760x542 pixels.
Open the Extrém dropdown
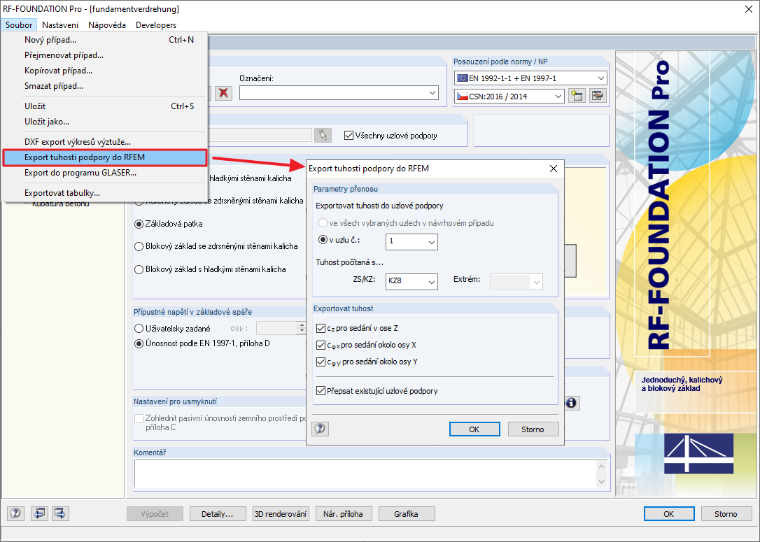click(x=516, y=281)
